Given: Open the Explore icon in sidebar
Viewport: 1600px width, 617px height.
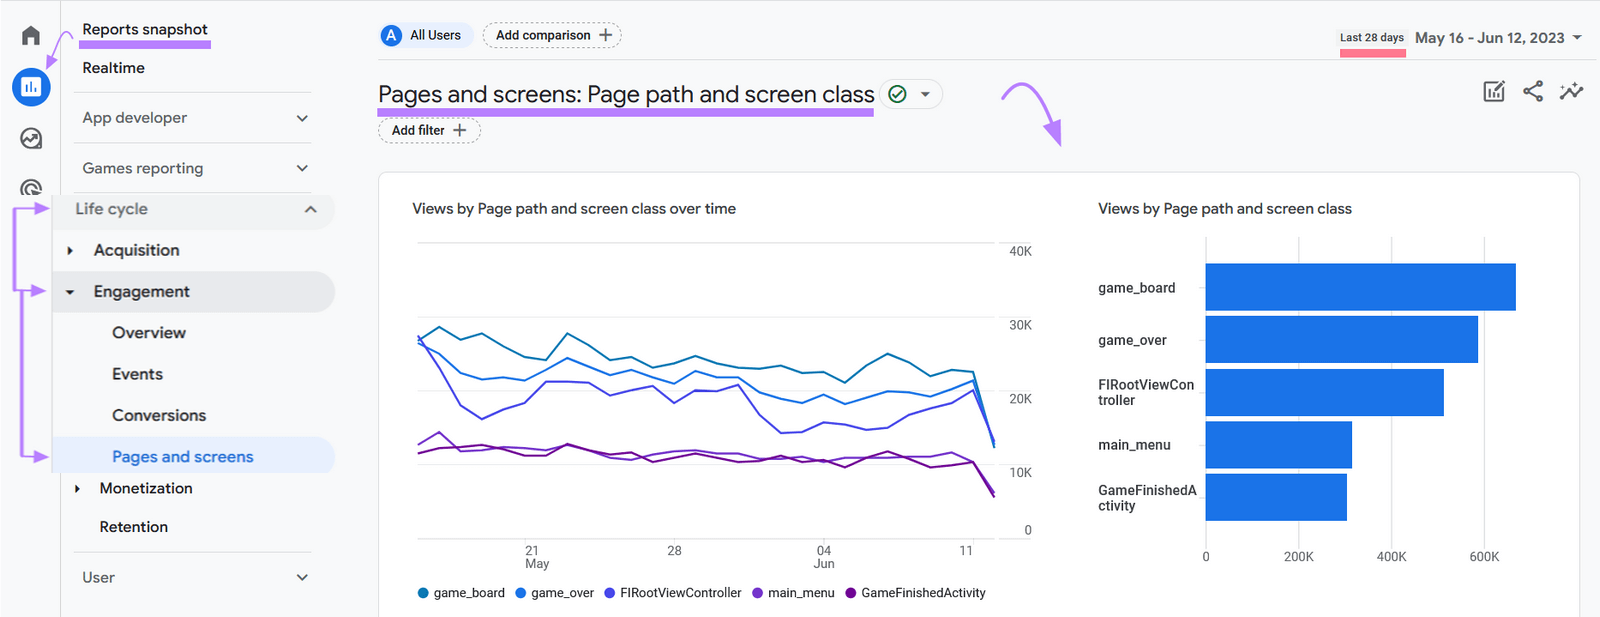Looking at the screenshot, I should pos(31,138).
